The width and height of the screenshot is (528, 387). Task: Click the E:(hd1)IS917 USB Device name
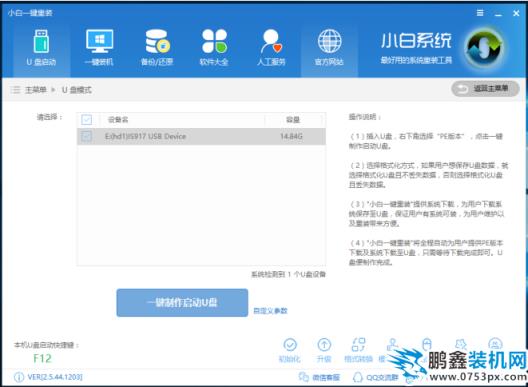coord(145,136)
